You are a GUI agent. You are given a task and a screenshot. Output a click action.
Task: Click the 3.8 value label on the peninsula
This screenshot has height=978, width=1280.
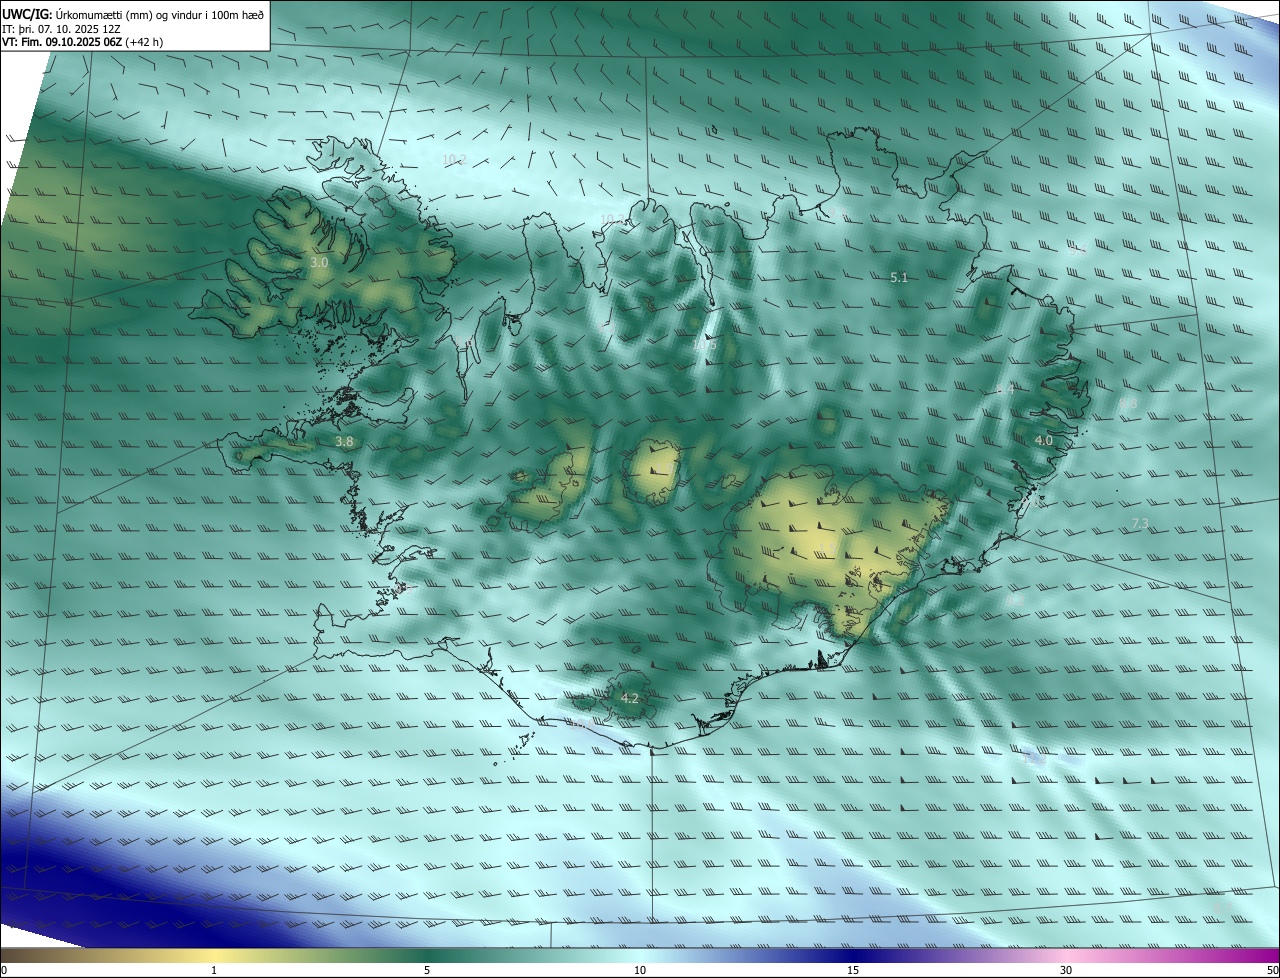[344, 441]
